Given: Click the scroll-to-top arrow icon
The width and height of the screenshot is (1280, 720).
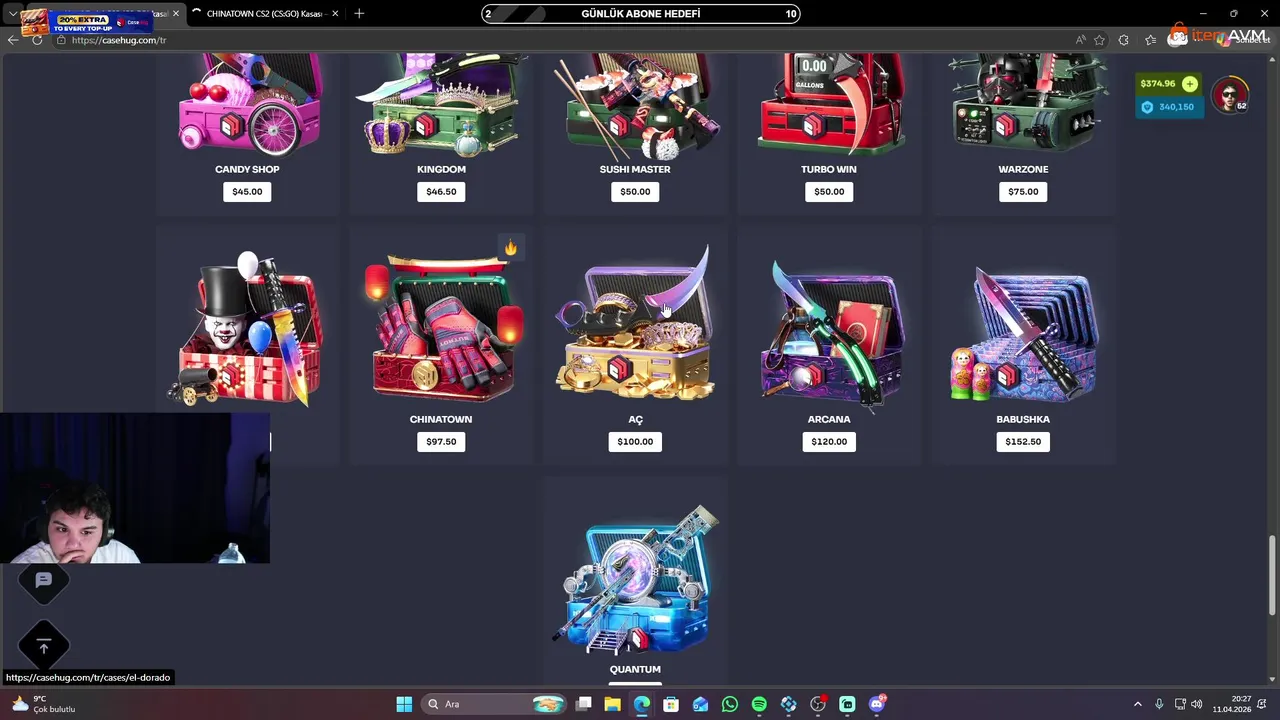Looking at the screenshot, I should (x=43, y=647).
